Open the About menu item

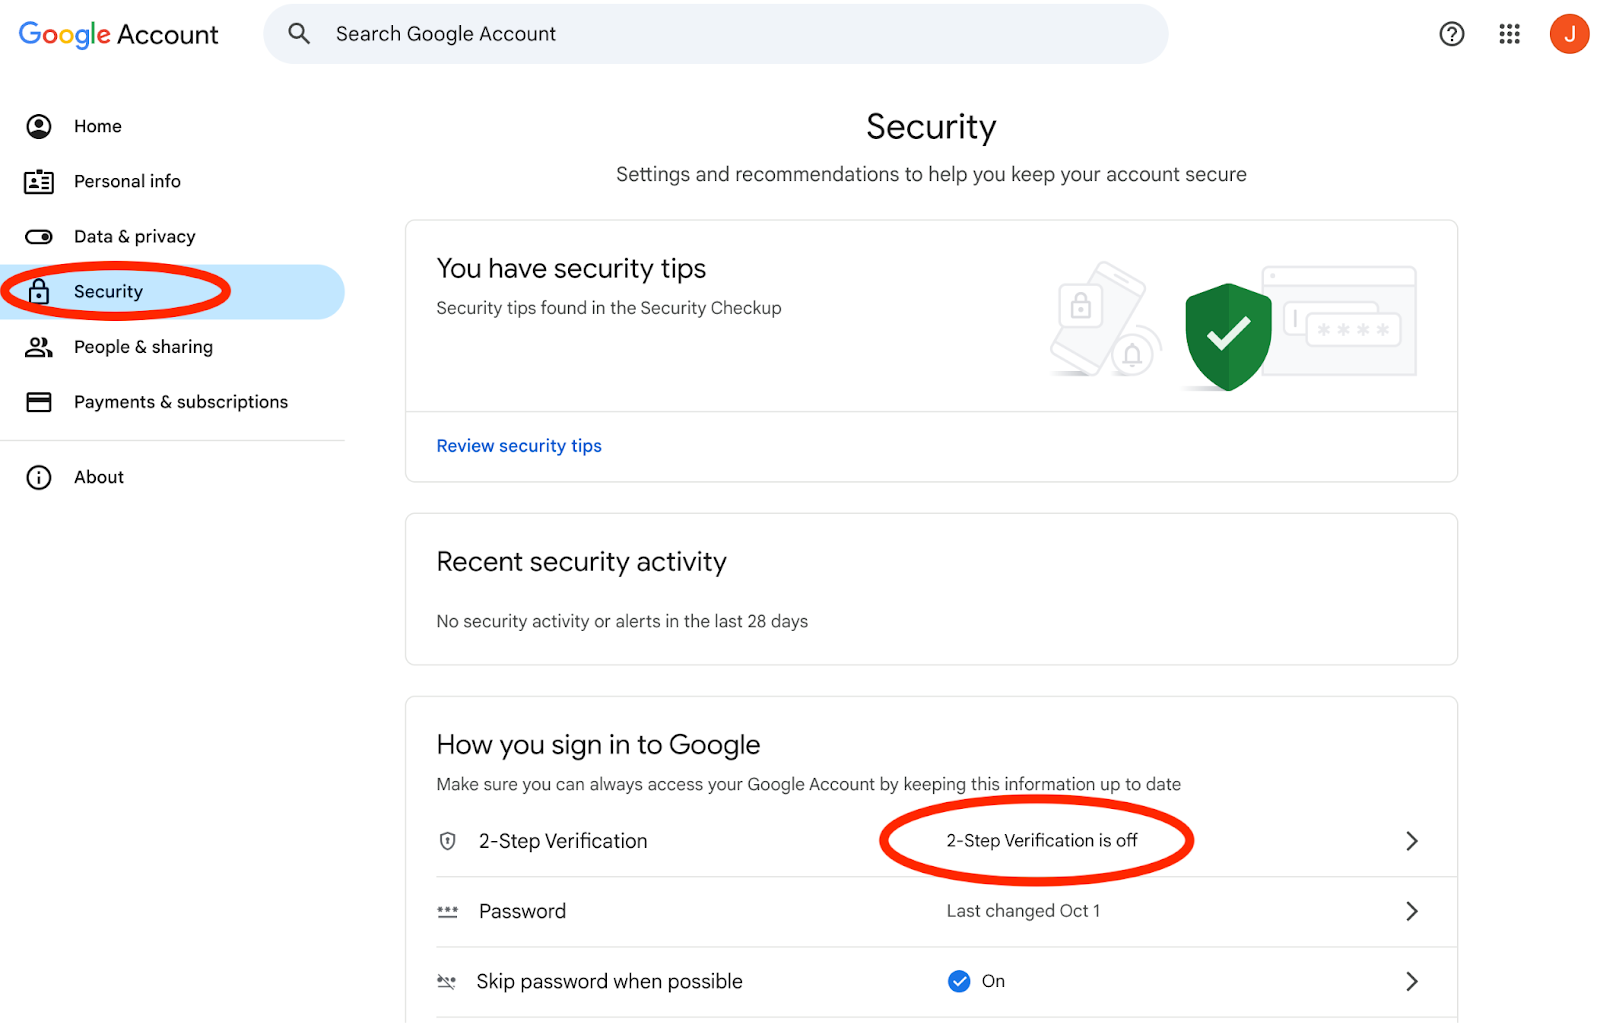tap(98, 477)
